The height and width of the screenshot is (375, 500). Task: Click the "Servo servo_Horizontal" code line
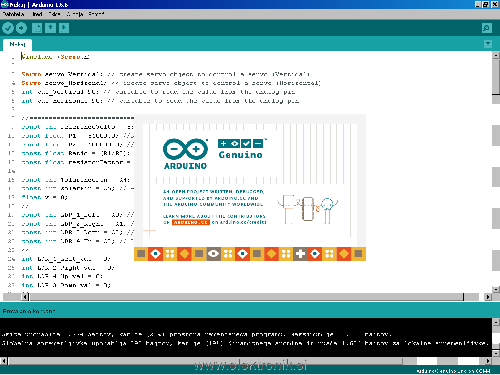(x=171, y=83)
